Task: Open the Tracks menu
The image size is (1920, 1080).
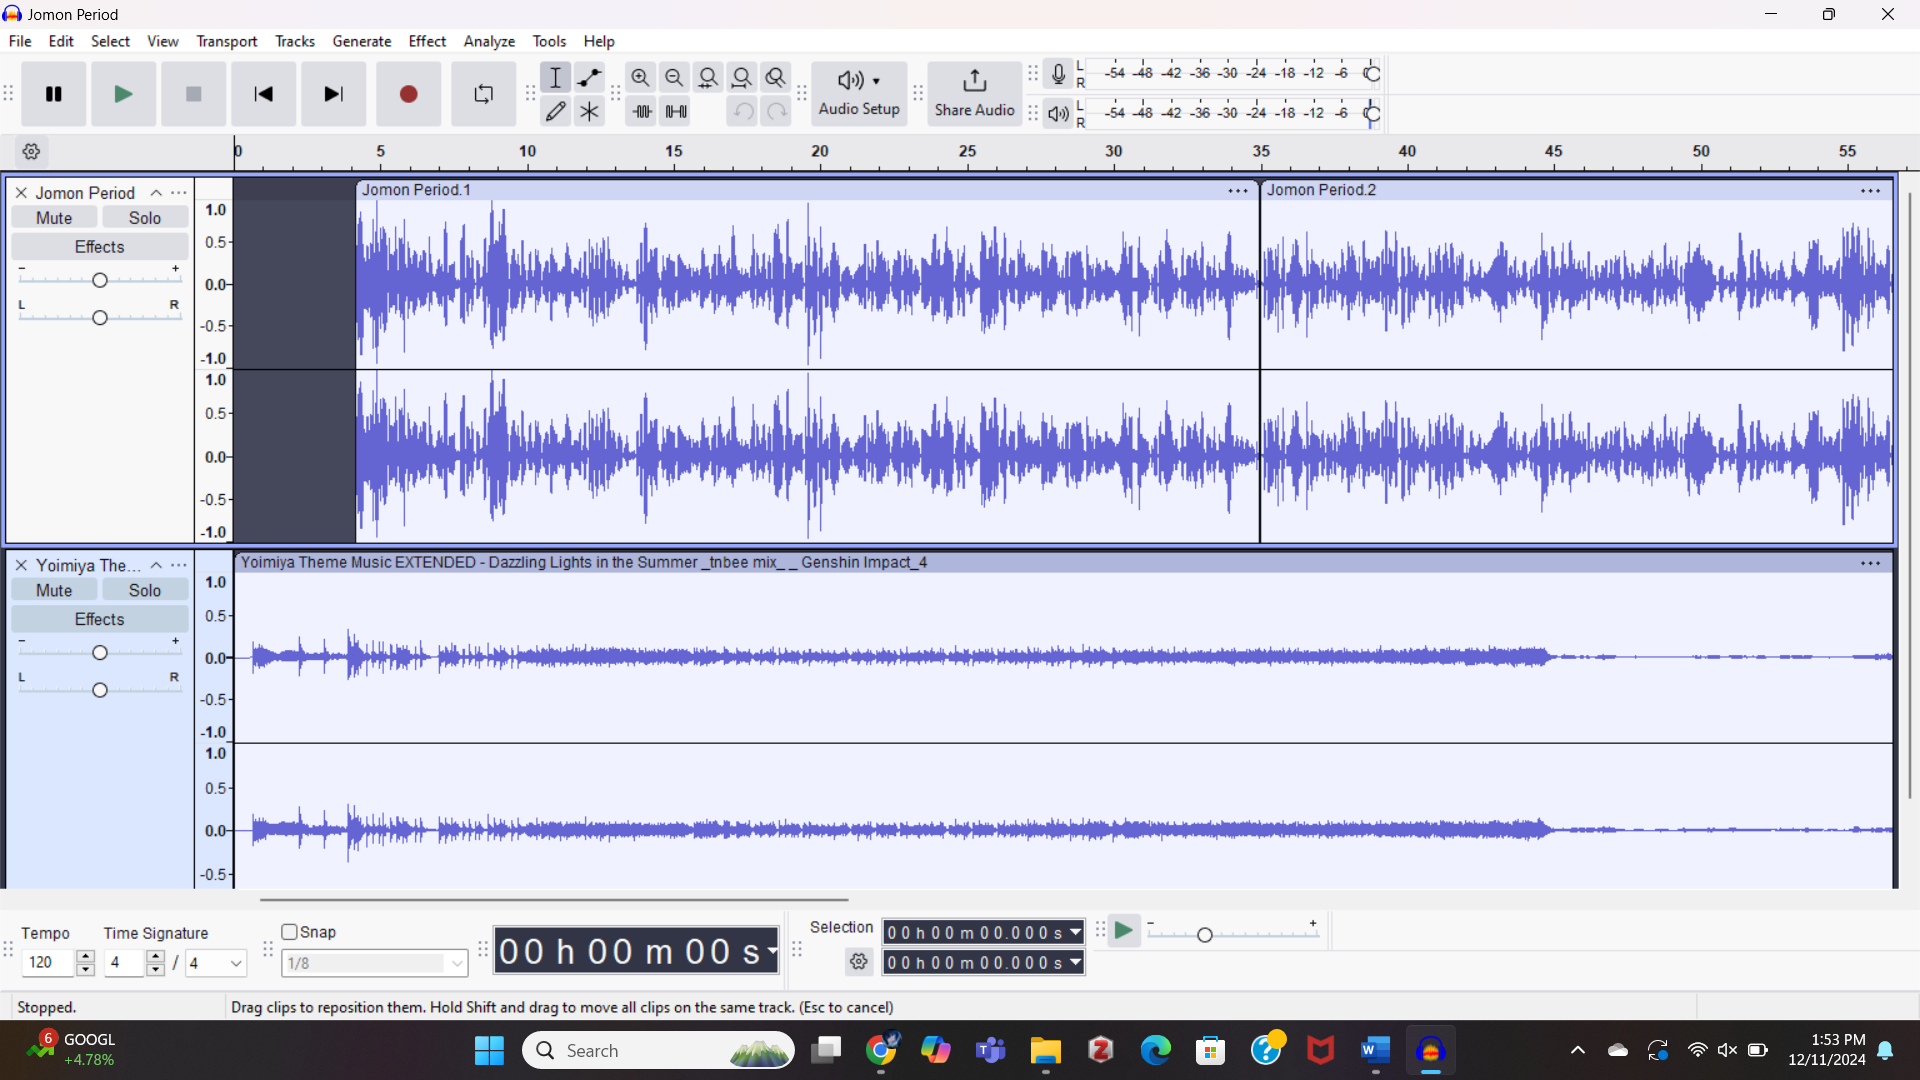Action: [x=295, y=41]
